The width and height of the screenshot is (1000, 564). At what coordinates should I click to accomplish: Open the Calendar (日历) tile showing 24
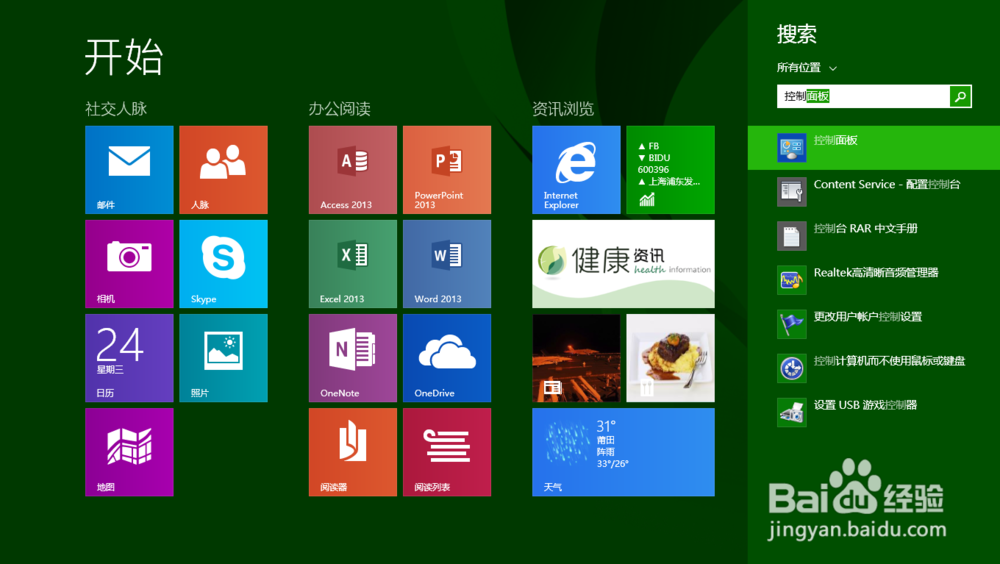129,358
